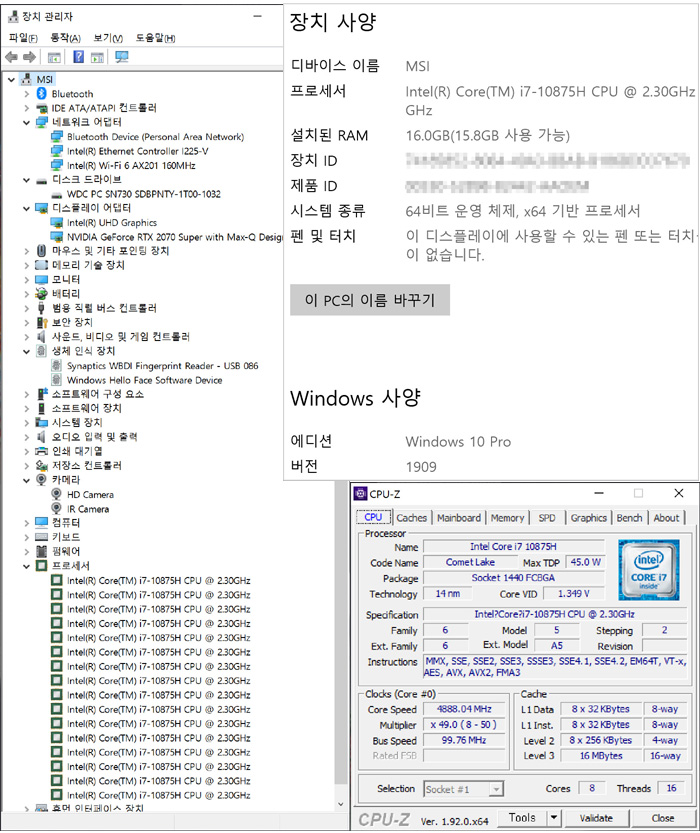Image resolution: width=700 pixels, height=833 pixels.
Task: Expand the 범용 직렬 버스 컨트롤러 category
Action: pyautogui.click(x=26, y=308)
